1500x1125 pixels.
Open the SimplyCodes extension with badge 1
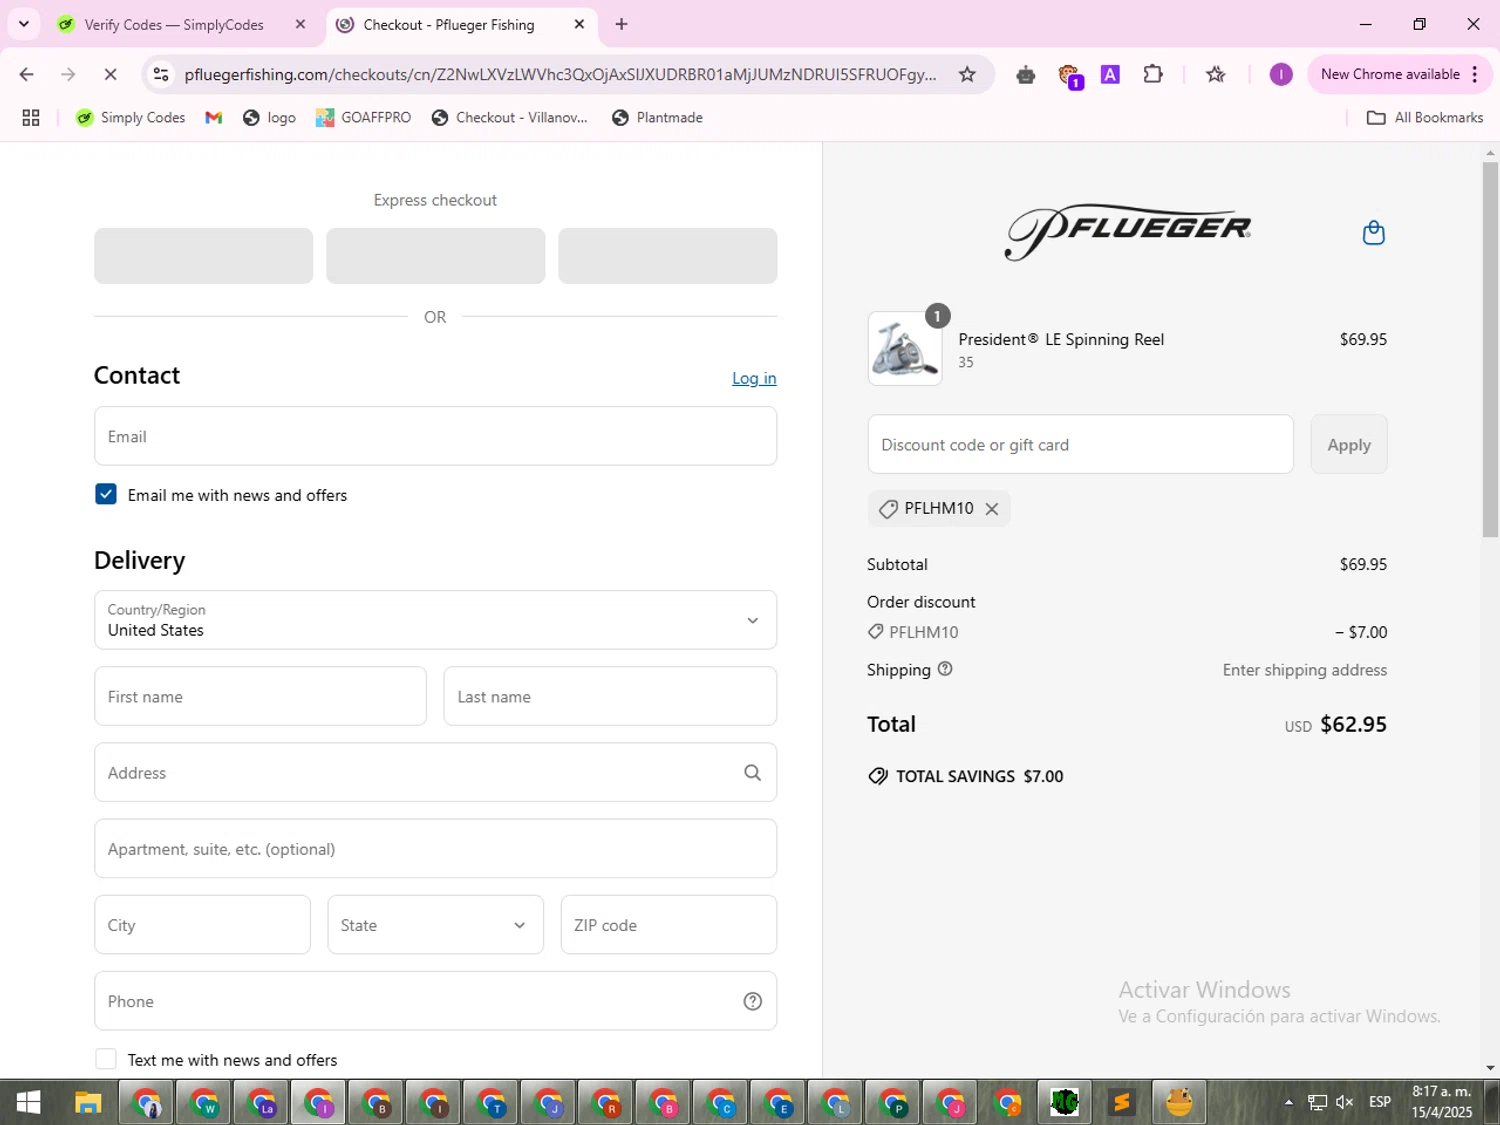[x=1069, y=75]
